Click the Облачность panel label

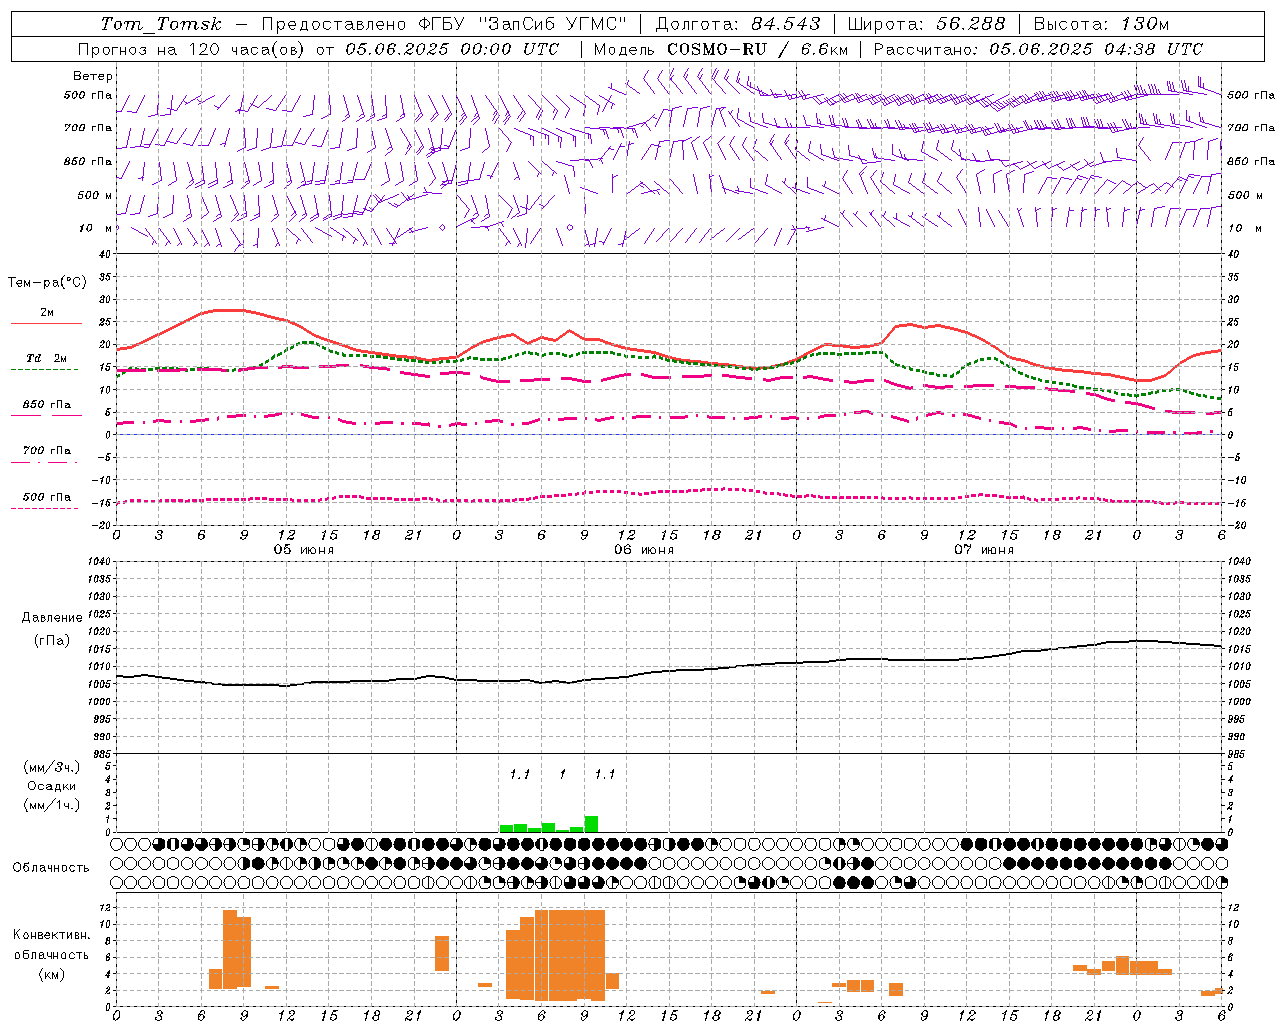pyautogui.click(x=51, y=868)
